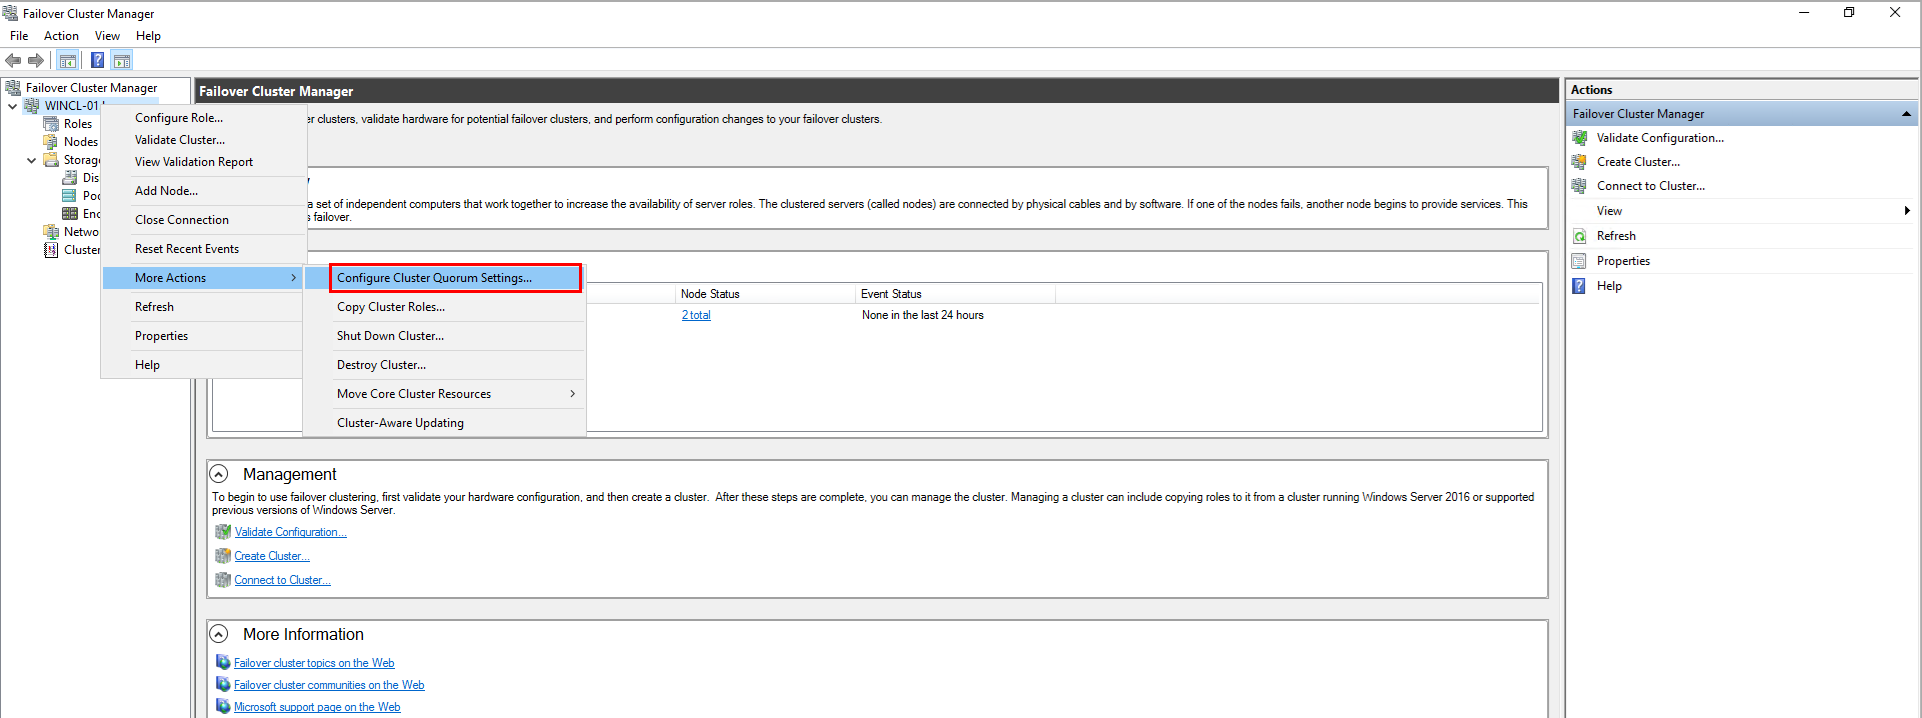Click the Cluster Events icon in tree

51,250
